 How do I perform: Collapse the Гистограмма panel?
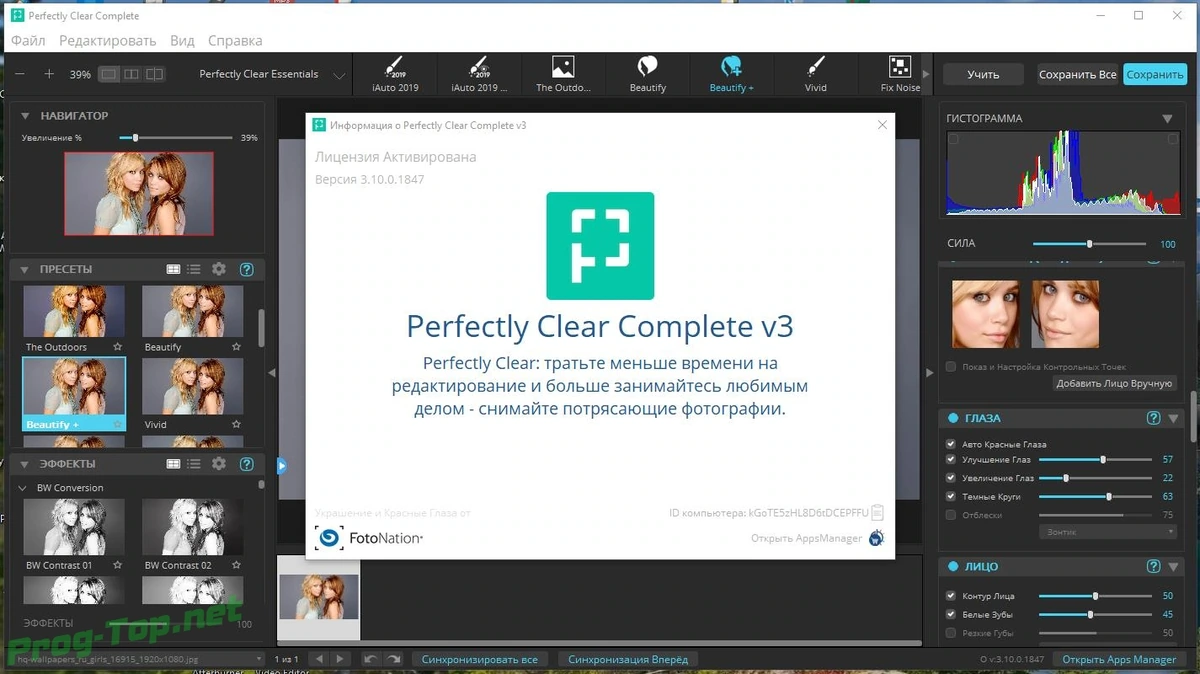coord(1167,118)
